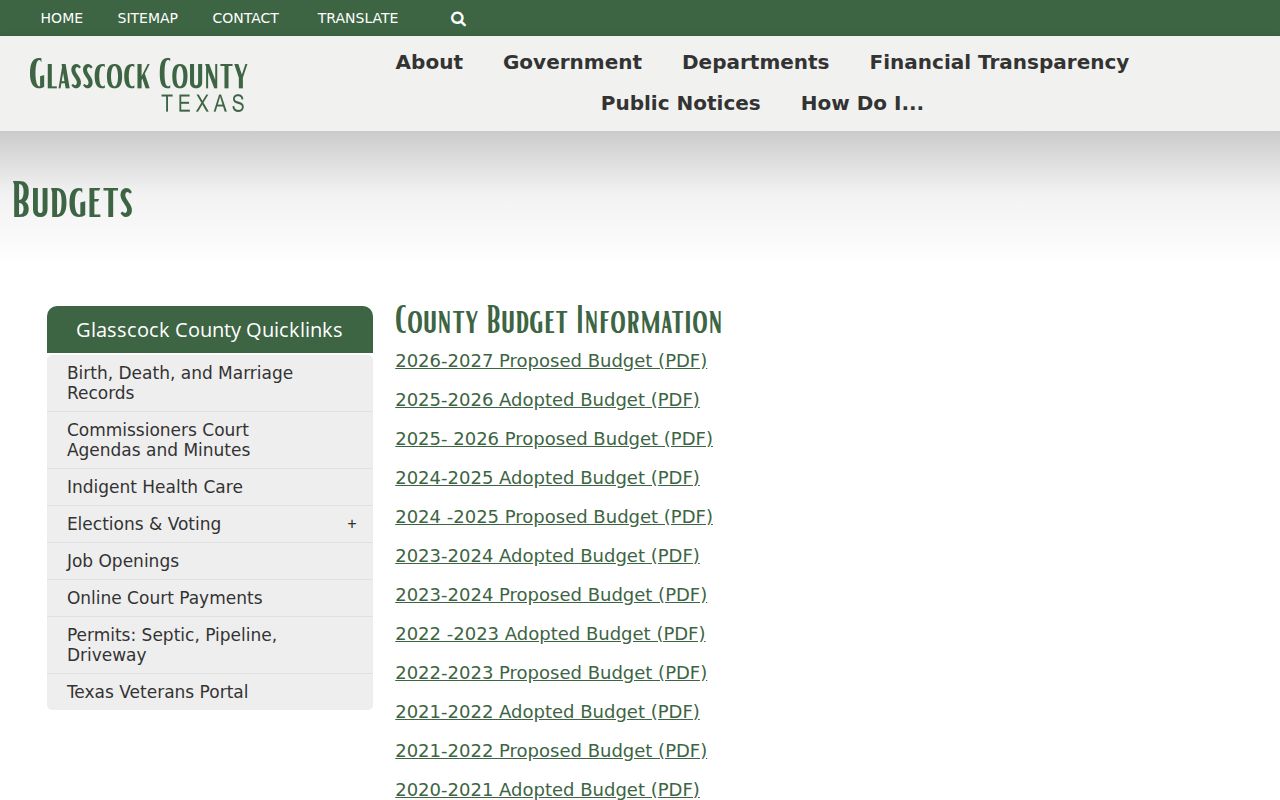This screenshot has height=800, width=1280.
Task: Open Commissioners Court Agendas and Minutes
Action: pyautogui.click(x=210, y=440)
